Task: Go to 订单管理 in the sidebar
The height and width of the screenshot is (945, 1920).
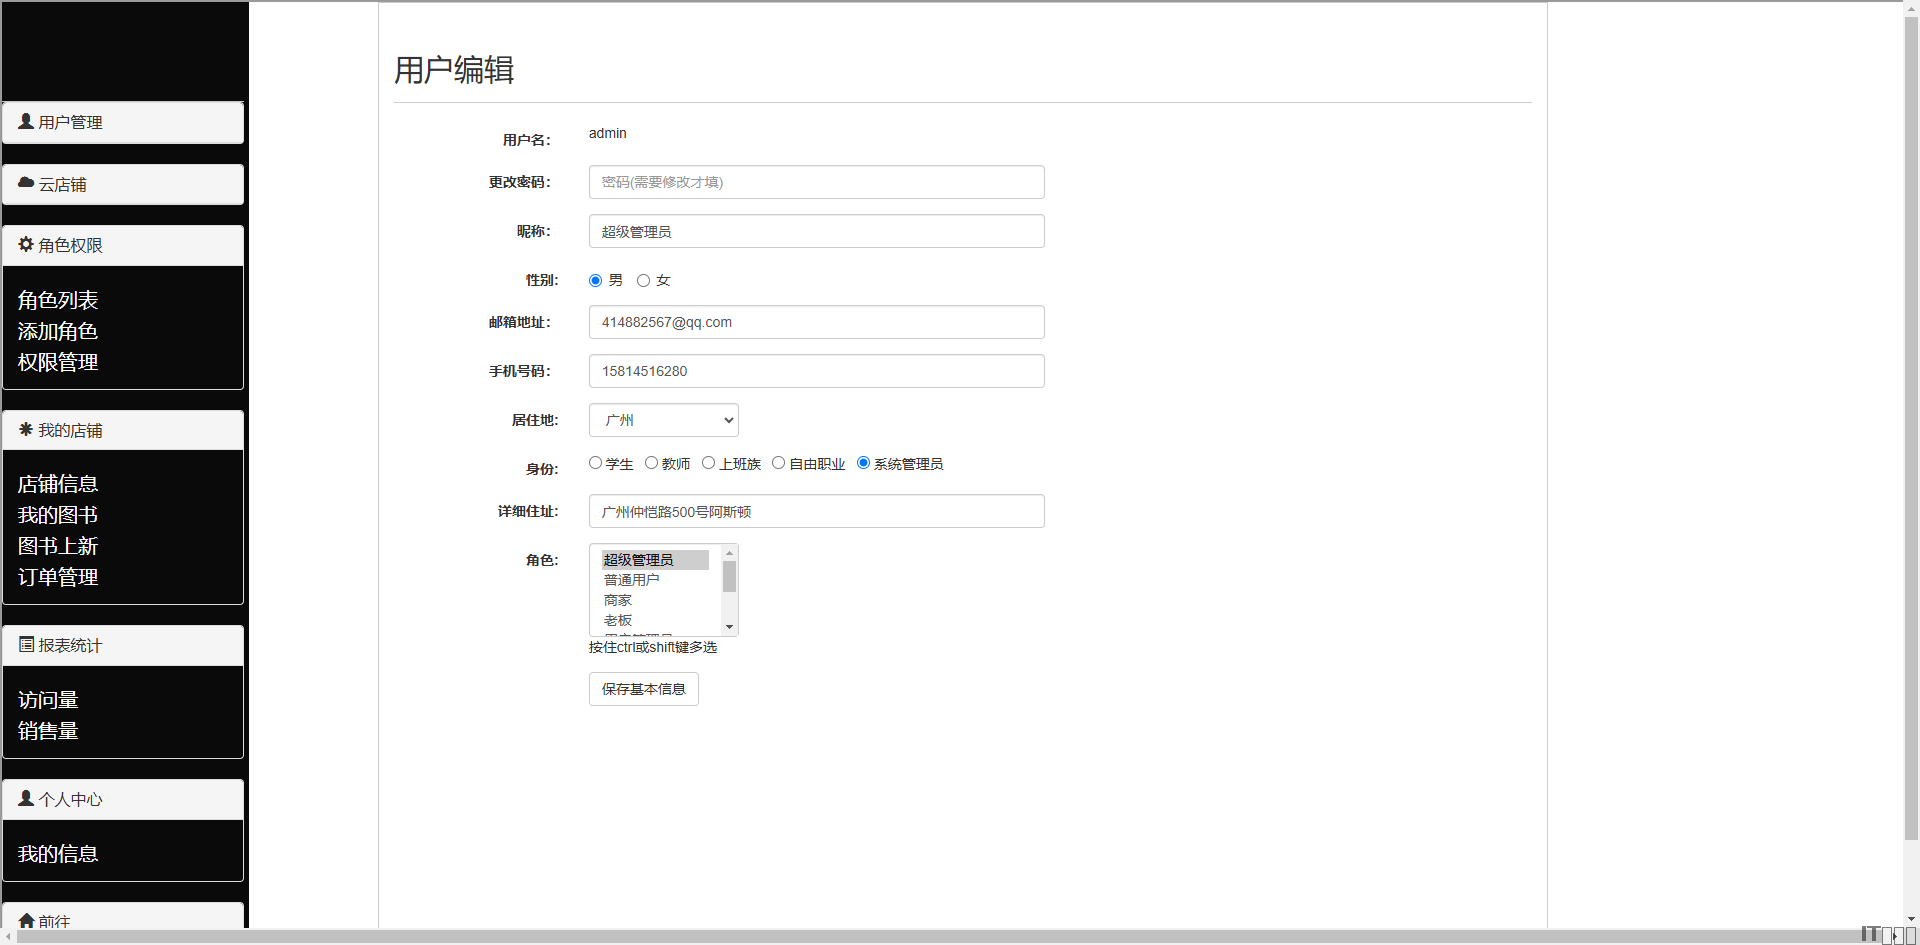Action: click(58, 577)
